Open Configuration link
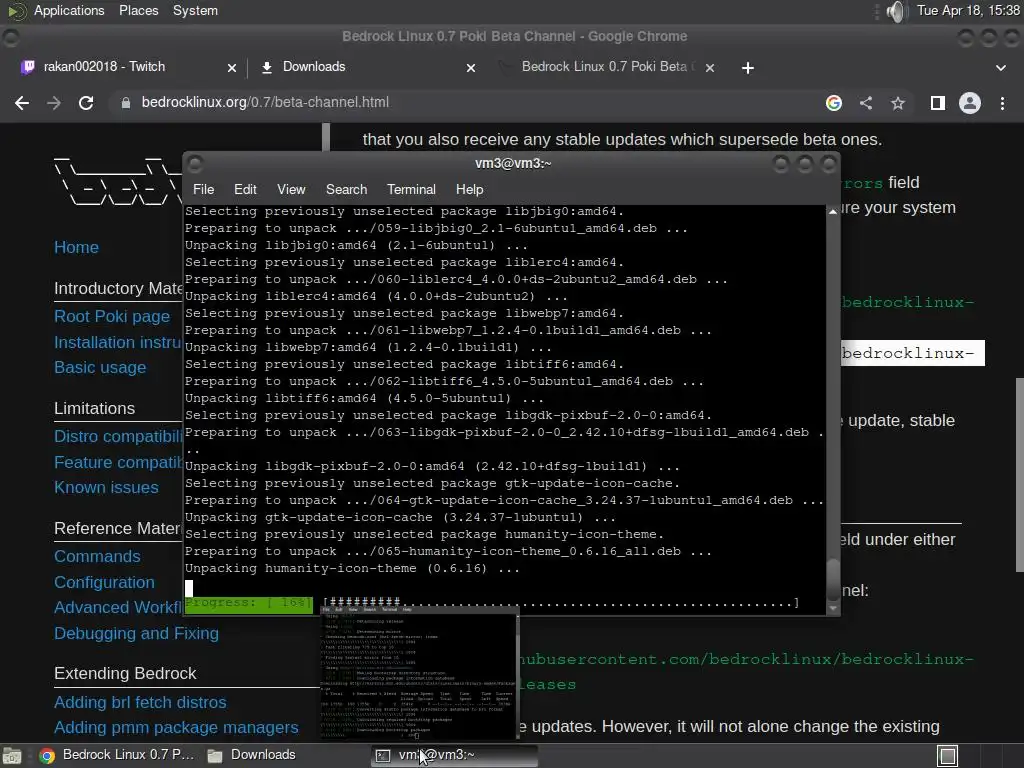The width and height of the screenshot is (1024, 768). click(104, 583)
